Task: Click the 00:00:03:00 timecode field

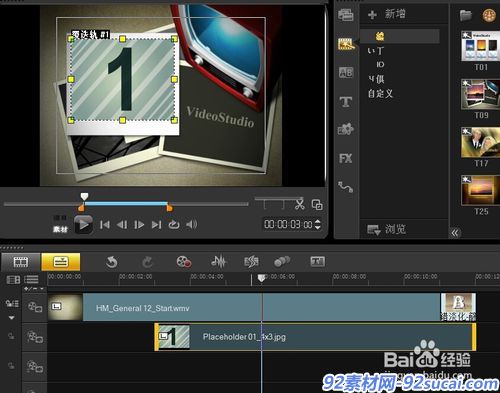Action: 289,224
